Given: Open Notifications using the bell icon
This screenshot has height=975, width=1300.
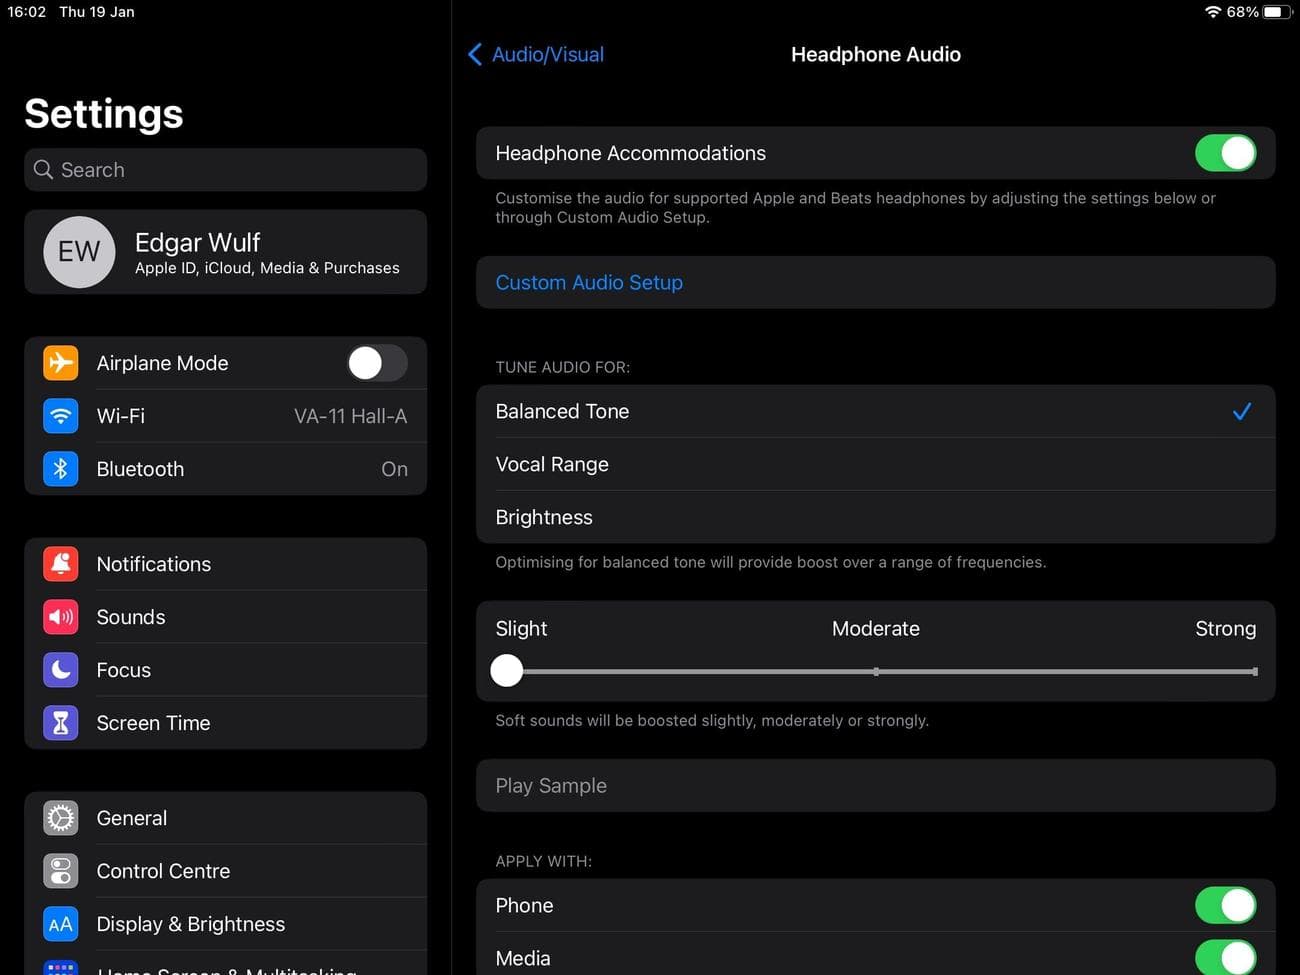Looking at the screenshot, I should (61, 564).
